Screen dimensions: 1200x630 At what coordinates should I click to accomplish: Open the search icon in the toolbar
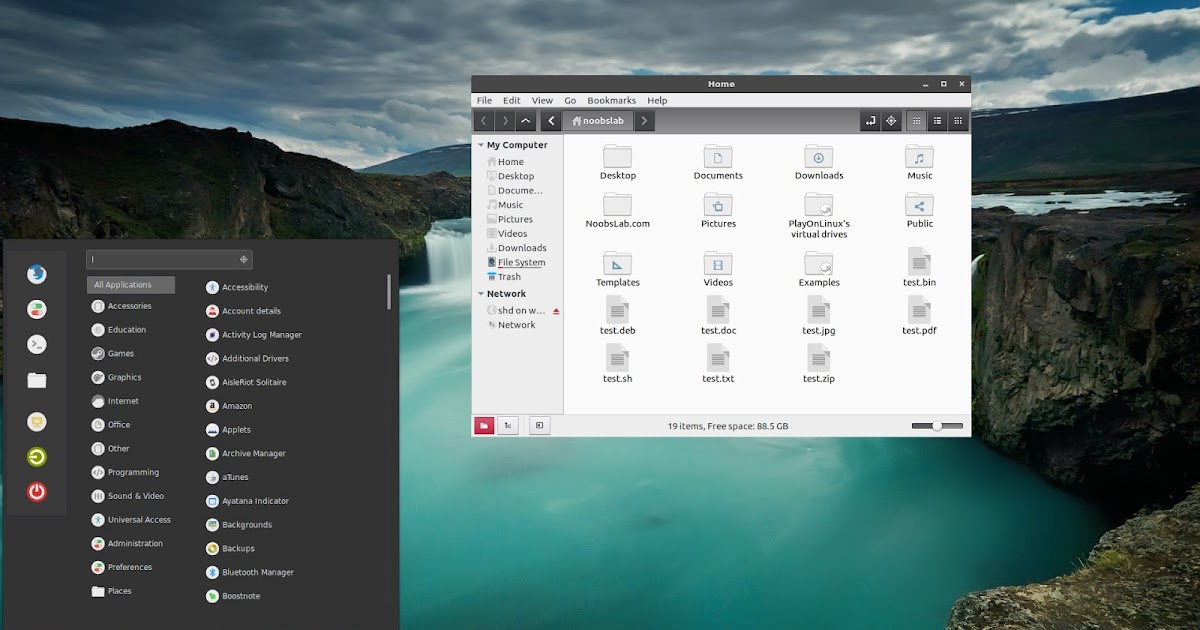click(x=891, y=120)
